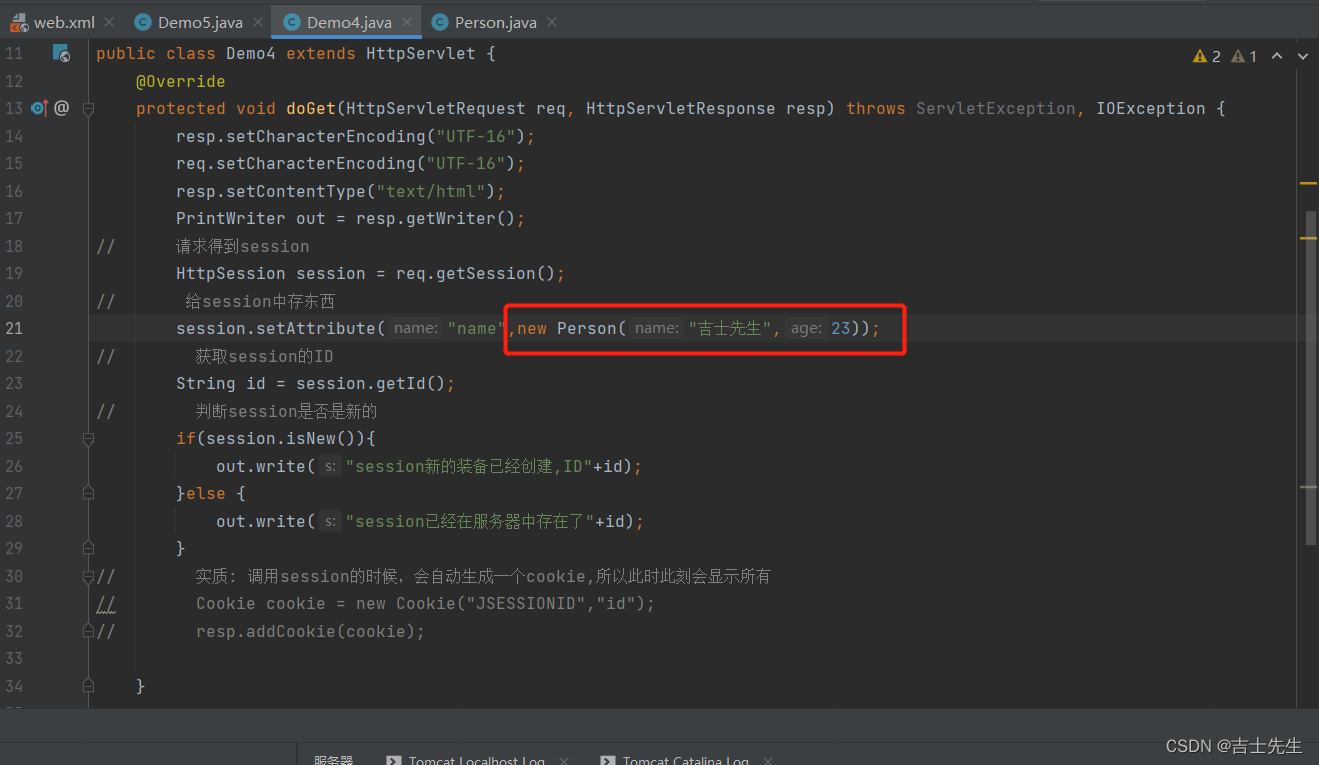The width and height of the screenshot is (1319, 765).
Task: Click the 'age:' parameter hint
Action: click(805, 328)
